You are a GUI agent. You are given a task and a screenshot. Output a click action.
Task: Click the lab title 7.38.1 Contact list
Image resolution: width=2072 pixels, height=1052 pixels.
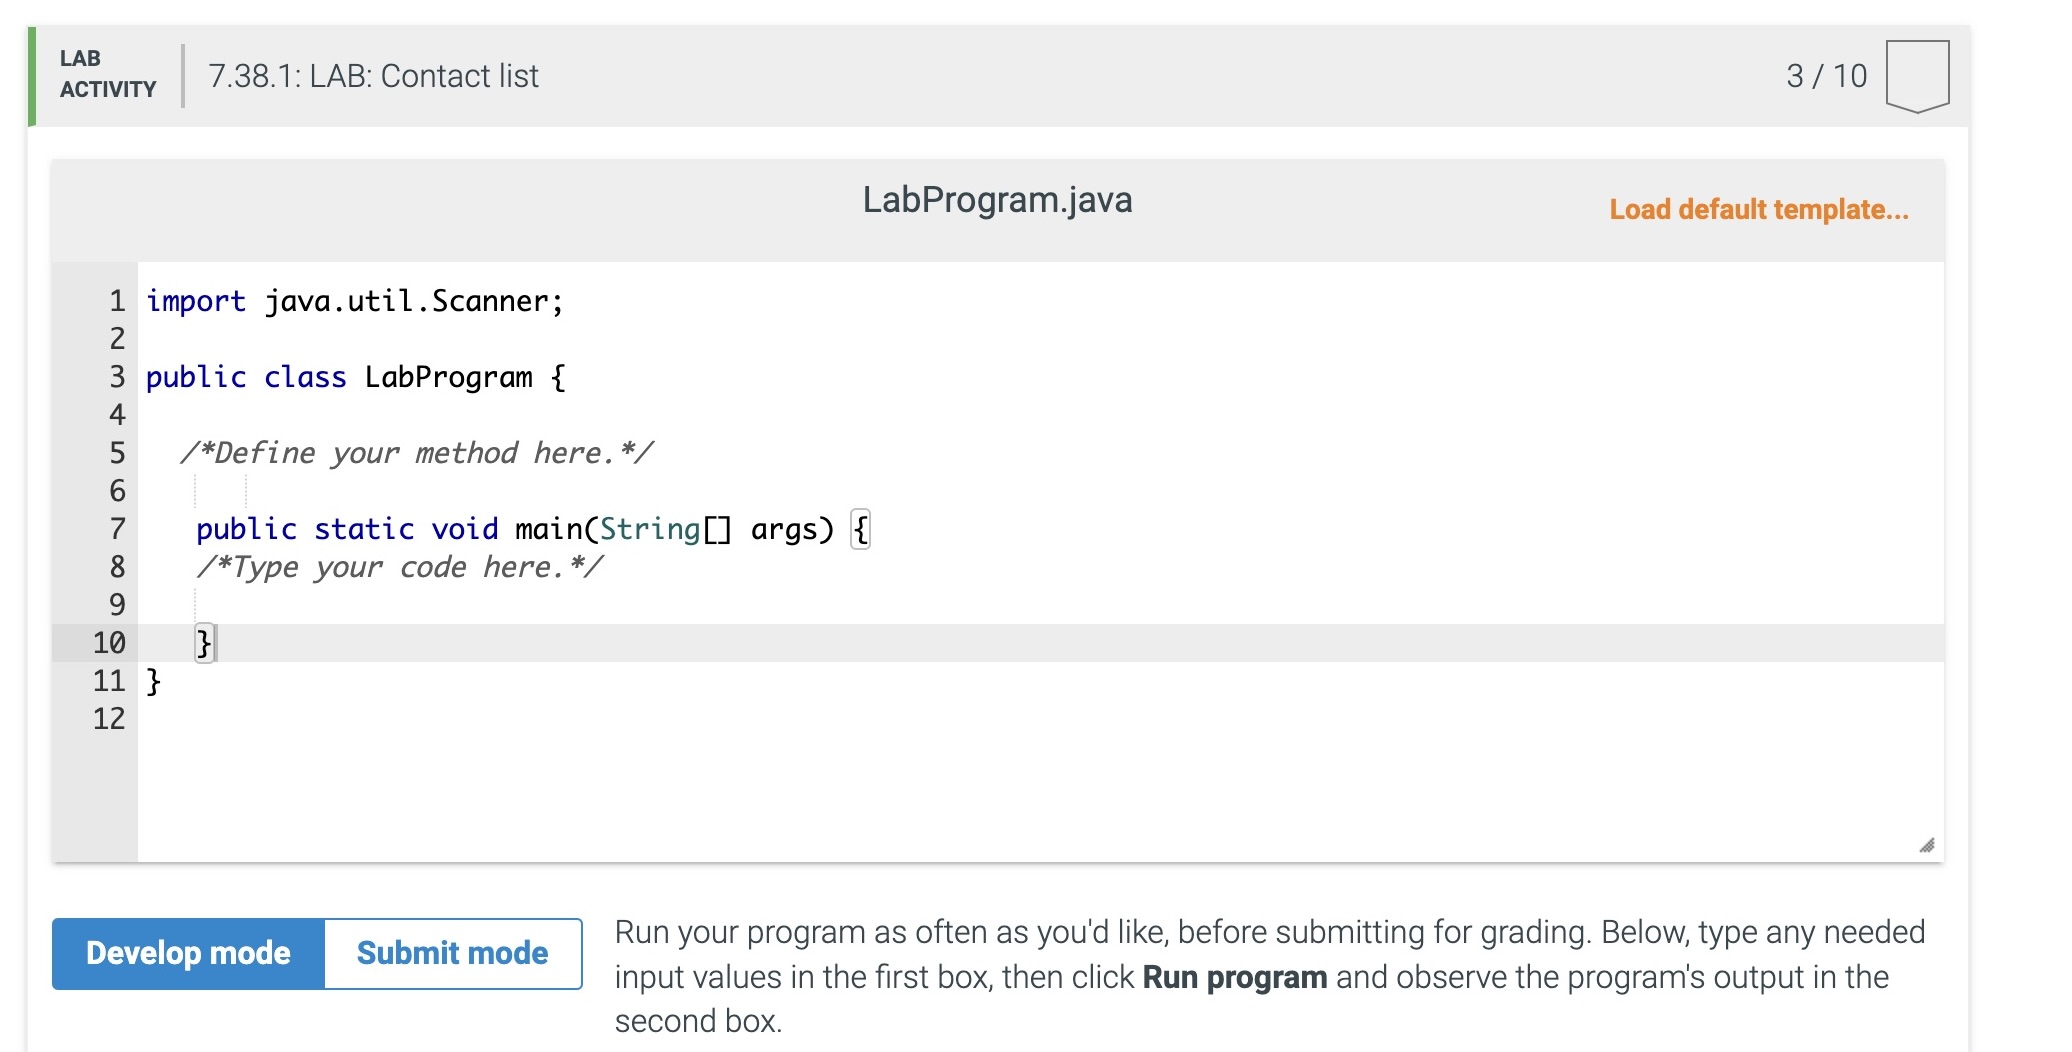(x=373, y=75)
